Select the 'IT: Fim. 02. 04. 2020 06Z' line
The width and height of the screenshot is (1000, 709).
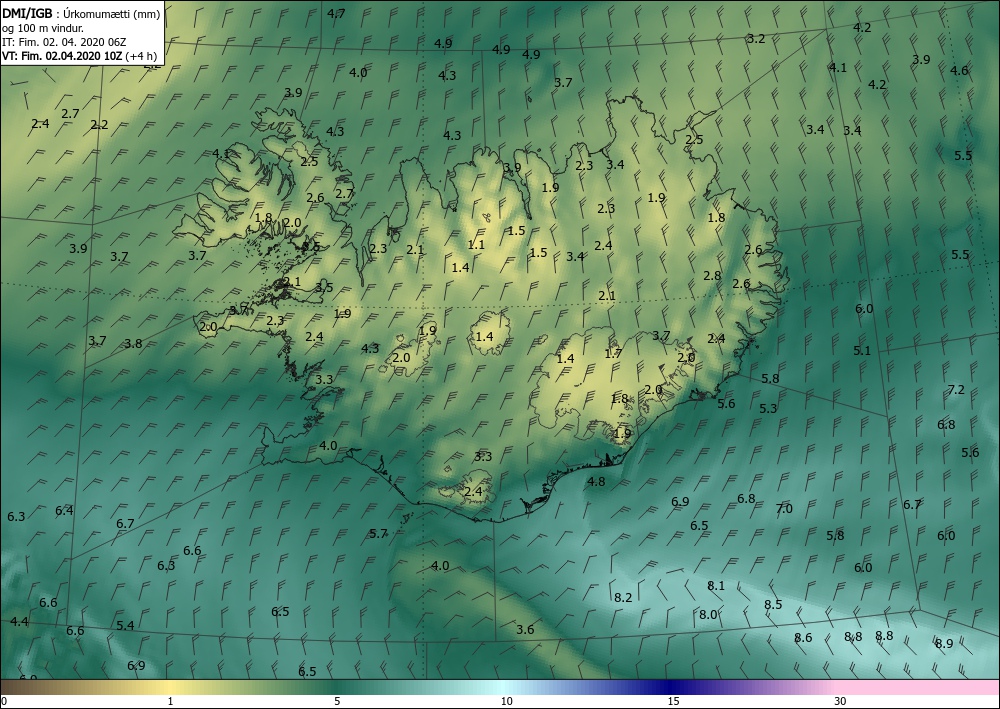point(64,42)
